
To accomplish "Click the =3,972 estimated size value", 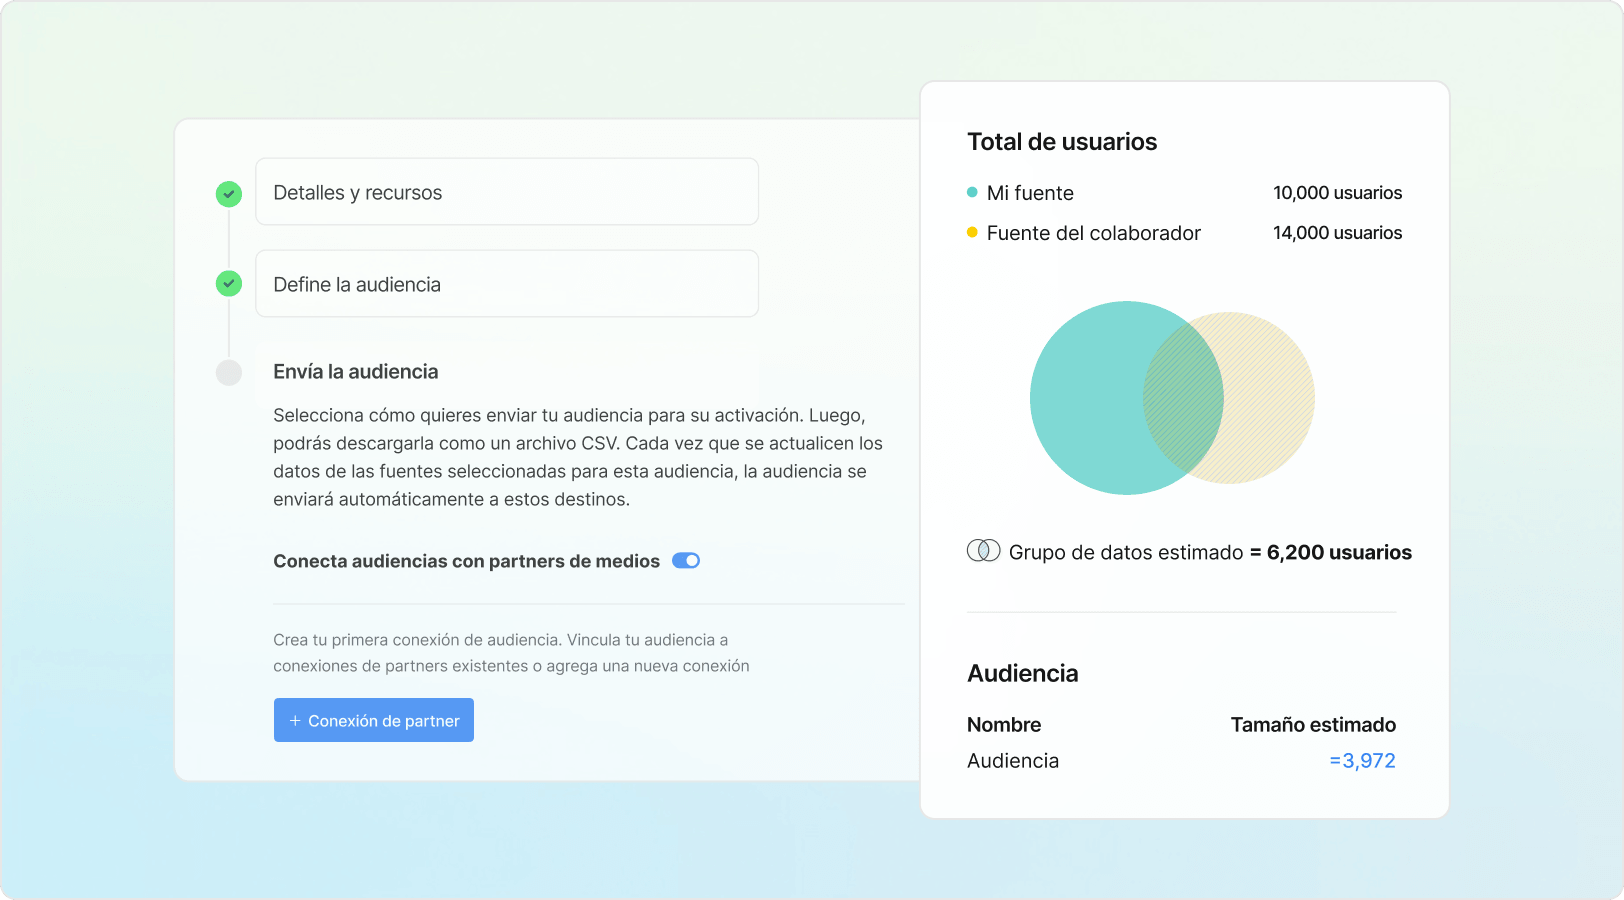I will 1362,761.
